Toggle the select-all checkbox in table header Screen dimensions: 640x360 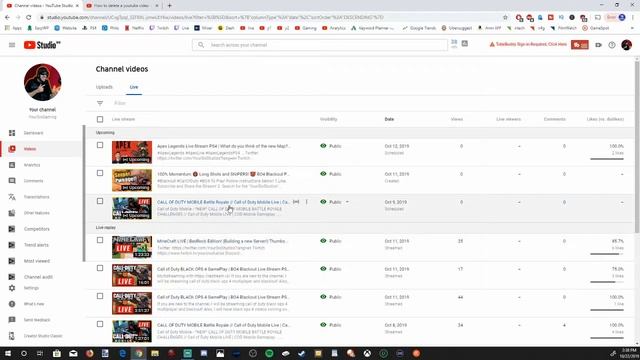coord(100,119)
